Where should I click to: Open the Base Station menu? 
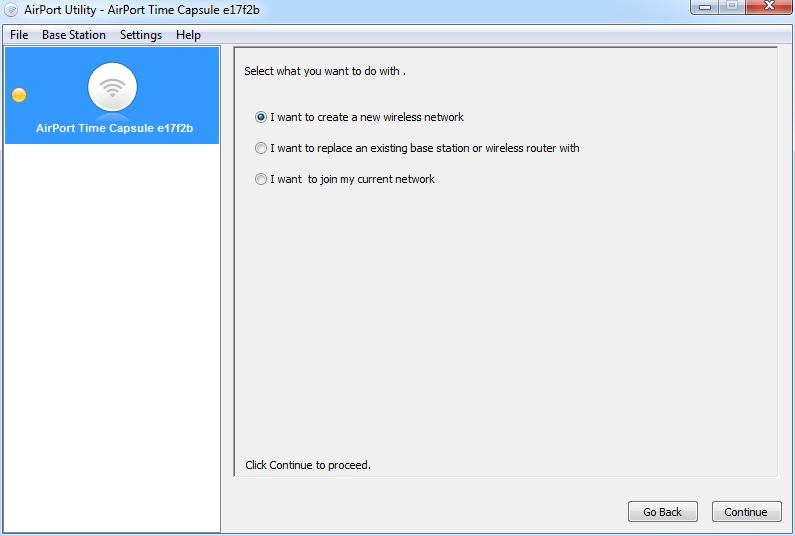pyautogui.click(x=74, y=35)
